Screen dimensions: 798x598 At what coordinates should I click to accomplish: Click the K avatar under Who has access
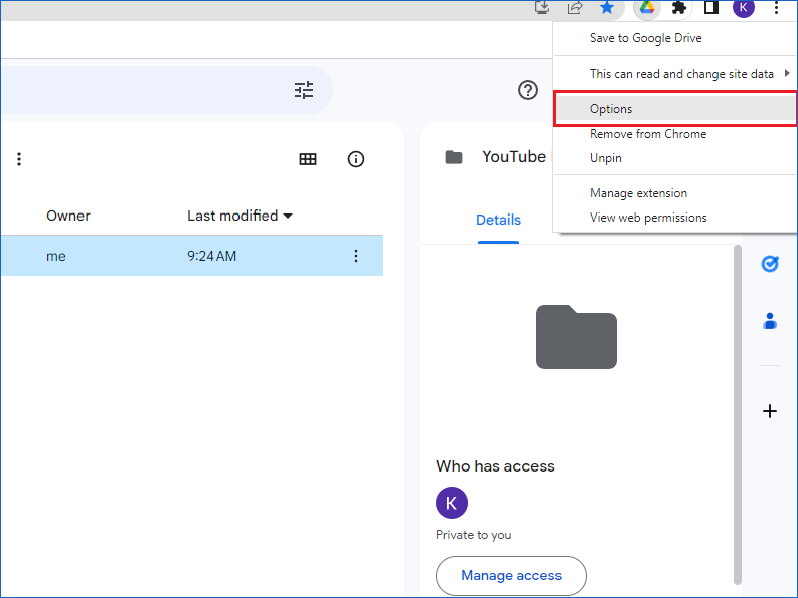[452, 503]
